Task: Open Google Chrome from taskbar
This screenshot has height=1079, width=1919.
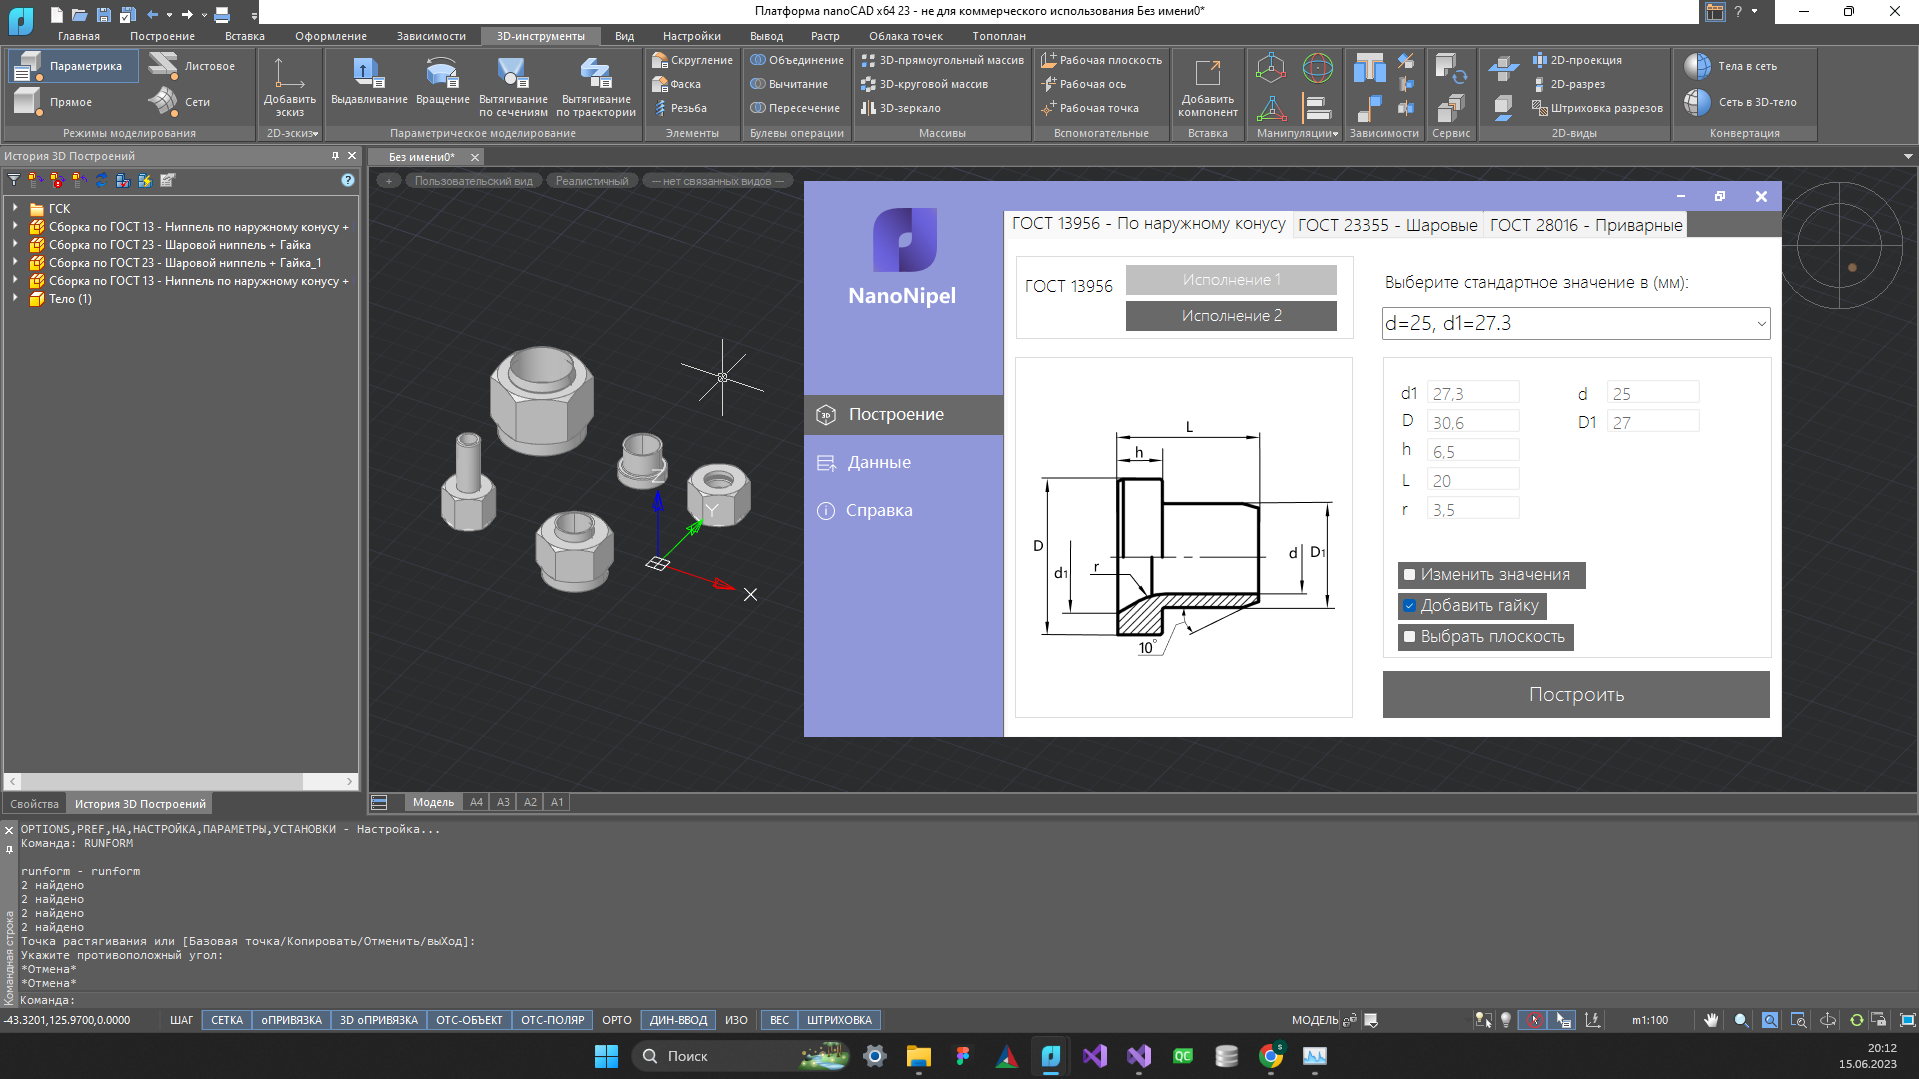Action: 1271,1056
